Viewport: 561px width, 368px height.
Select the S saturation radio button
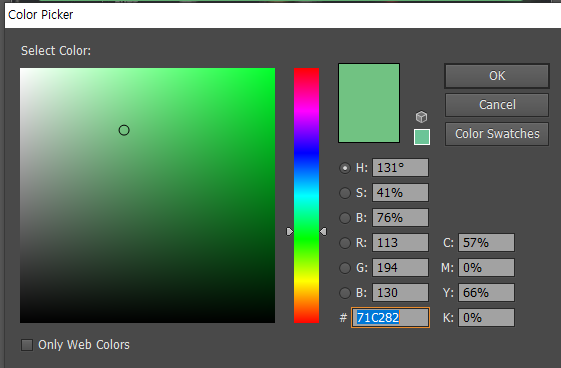[345, 193]
